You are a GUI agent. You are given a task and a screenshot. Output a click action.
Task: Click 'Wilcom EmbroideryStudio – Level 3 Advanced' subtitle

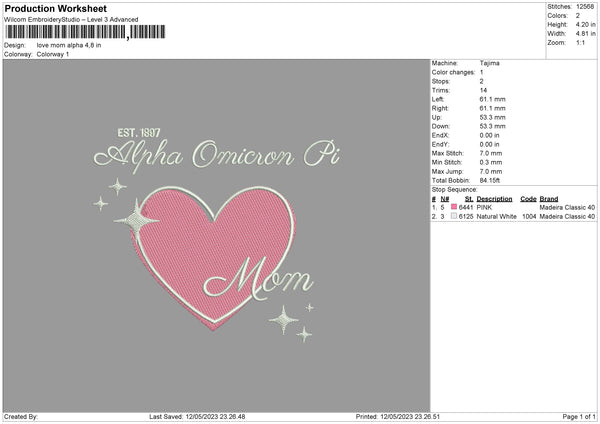[71, 20]
